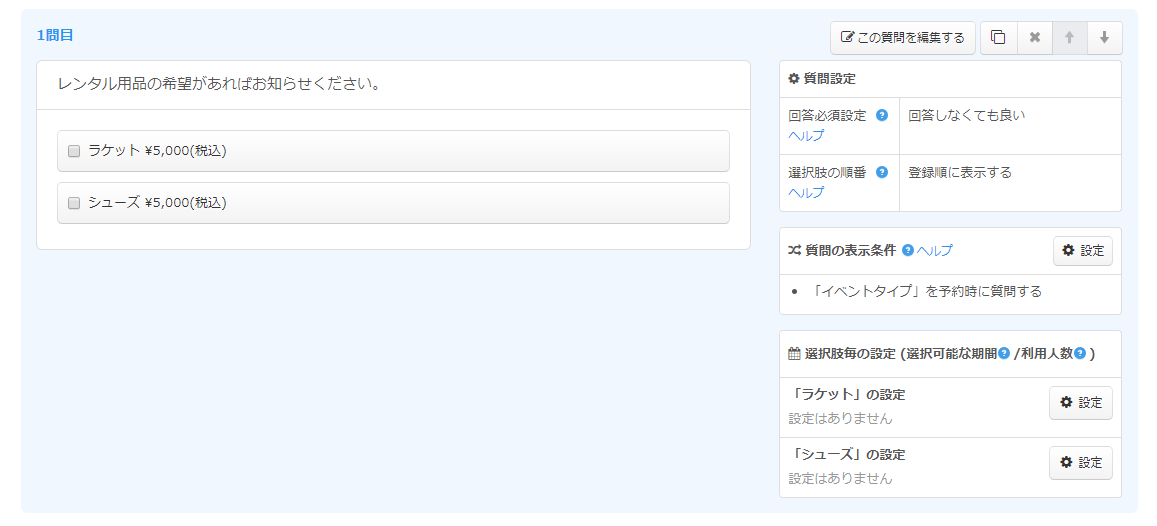This screenshot has width=1157, height=526.
Task: Click the この質問を編集する button
Action: (902, 38)
